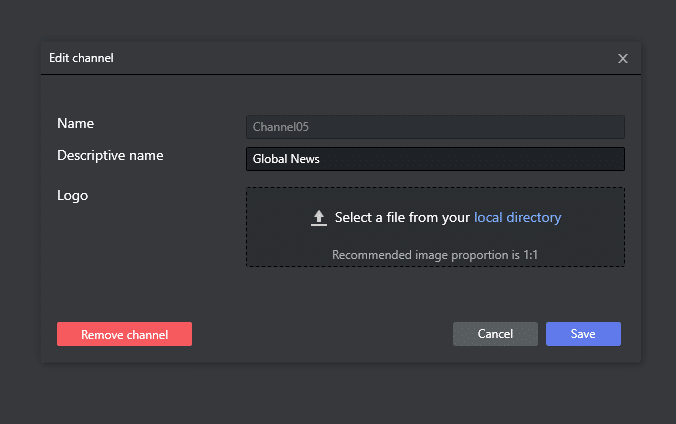
Task: Click the Descriptive name label
Action: [x=110, y=155]
